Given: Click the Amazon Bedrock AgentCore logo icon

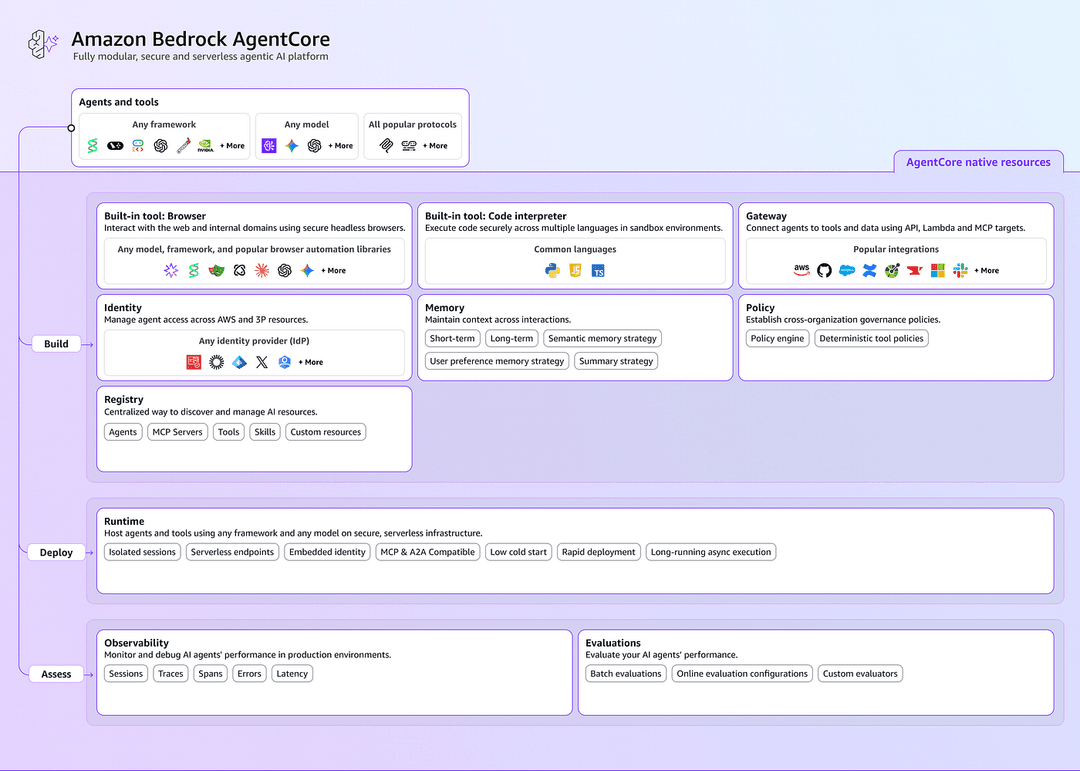Looking at the screenshot, I should [x=43, y=43].
